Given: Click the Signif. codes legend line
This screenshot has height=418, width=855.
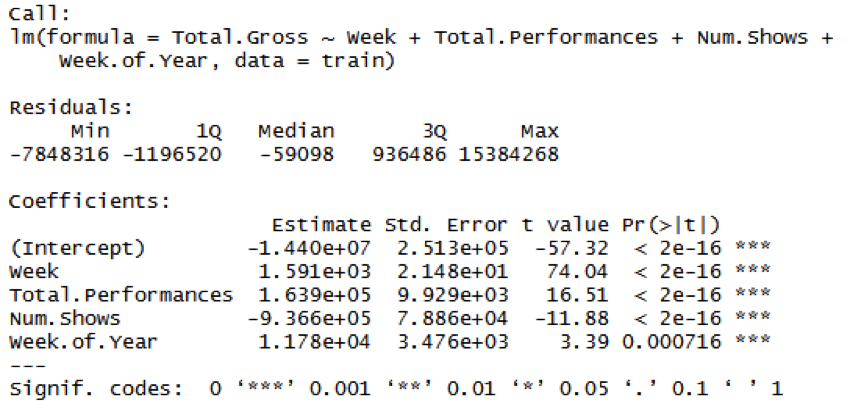Looking at the screenshot, I should (x=396, y=389).
